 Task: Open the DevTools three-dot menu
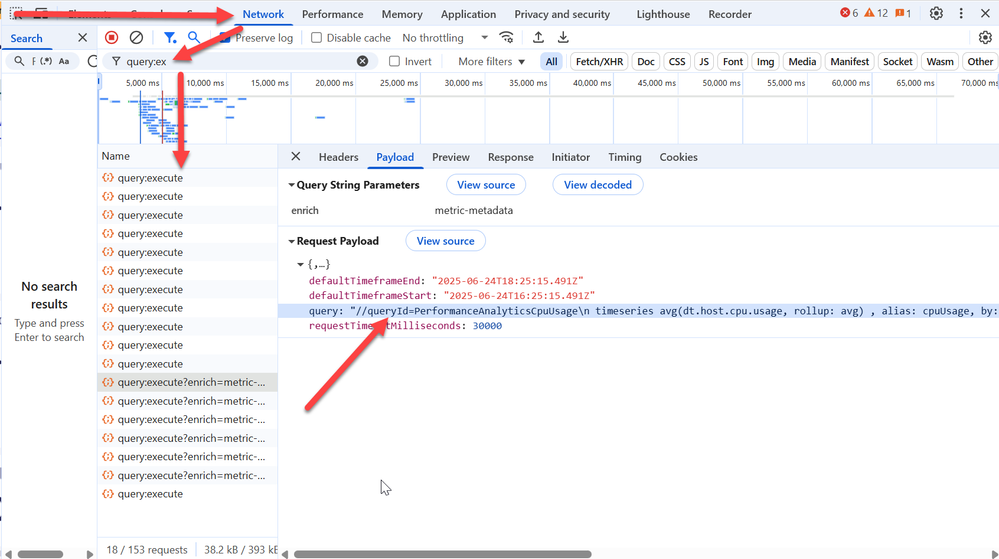[961, 14]
